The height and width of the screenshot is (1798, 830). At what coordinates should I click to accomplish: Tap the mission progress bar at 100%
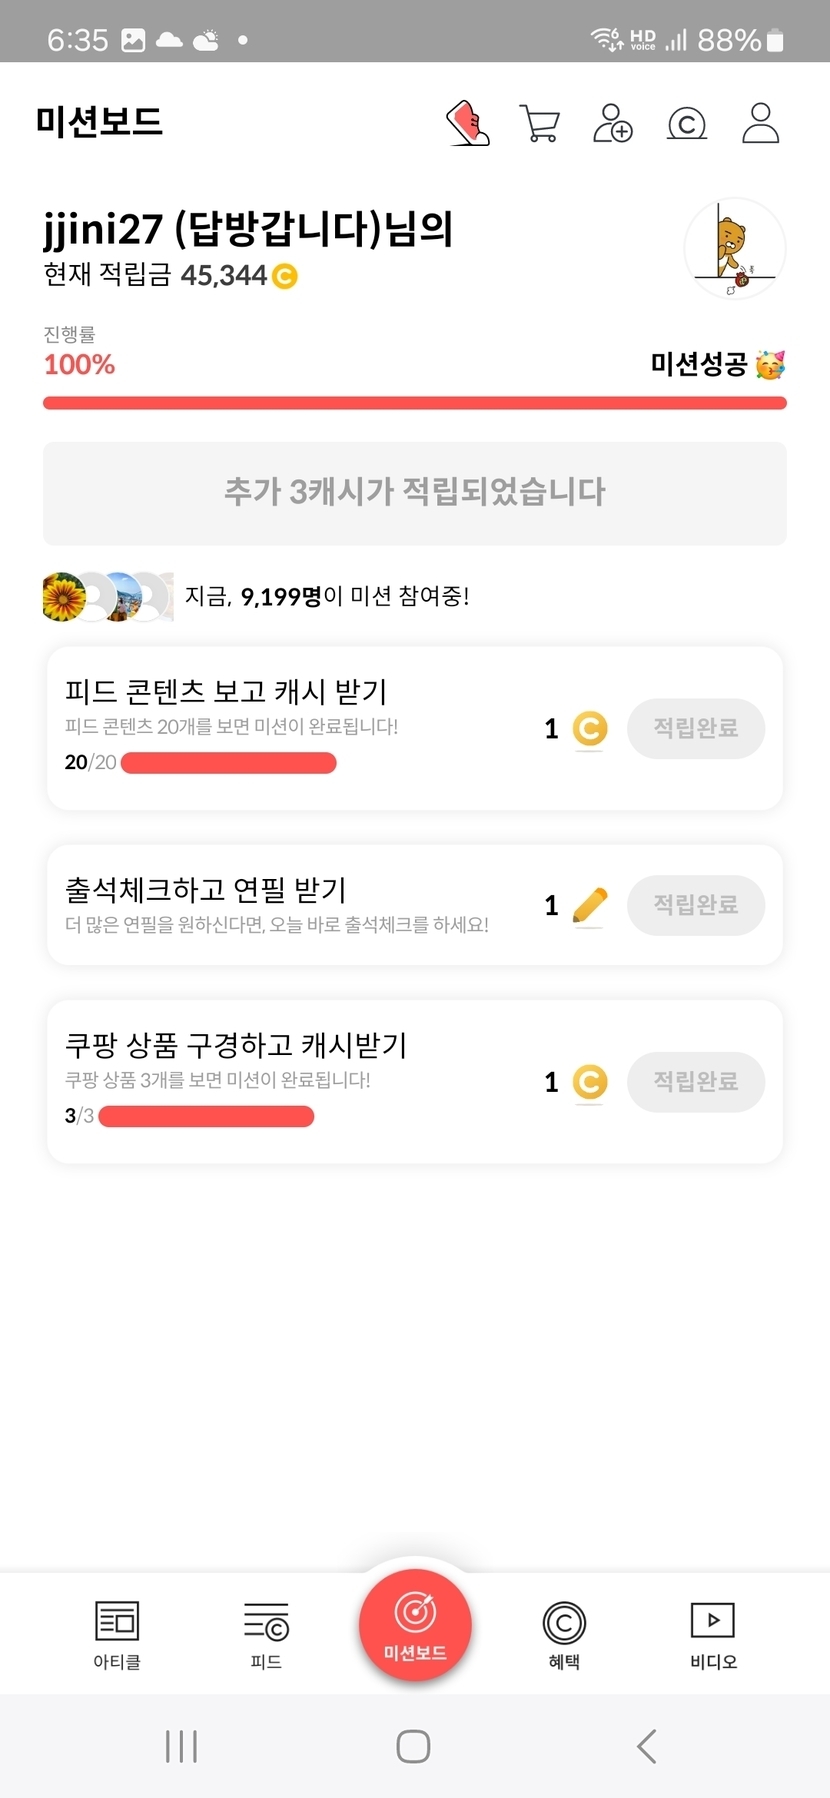[x=415, y=403]
